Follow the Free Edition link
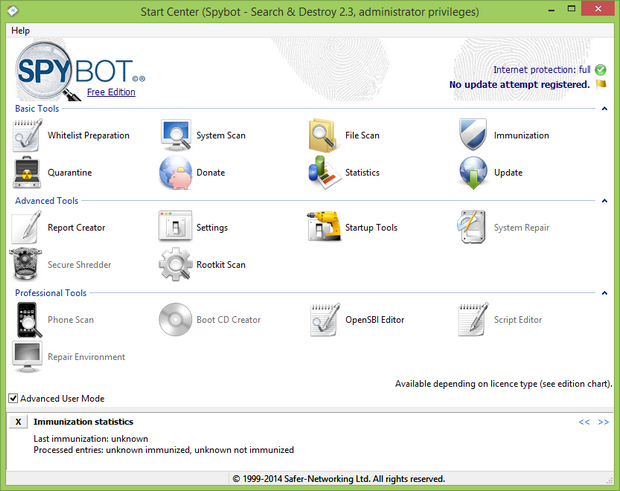This screenshot has width=620, height=491. pos(111,92)
